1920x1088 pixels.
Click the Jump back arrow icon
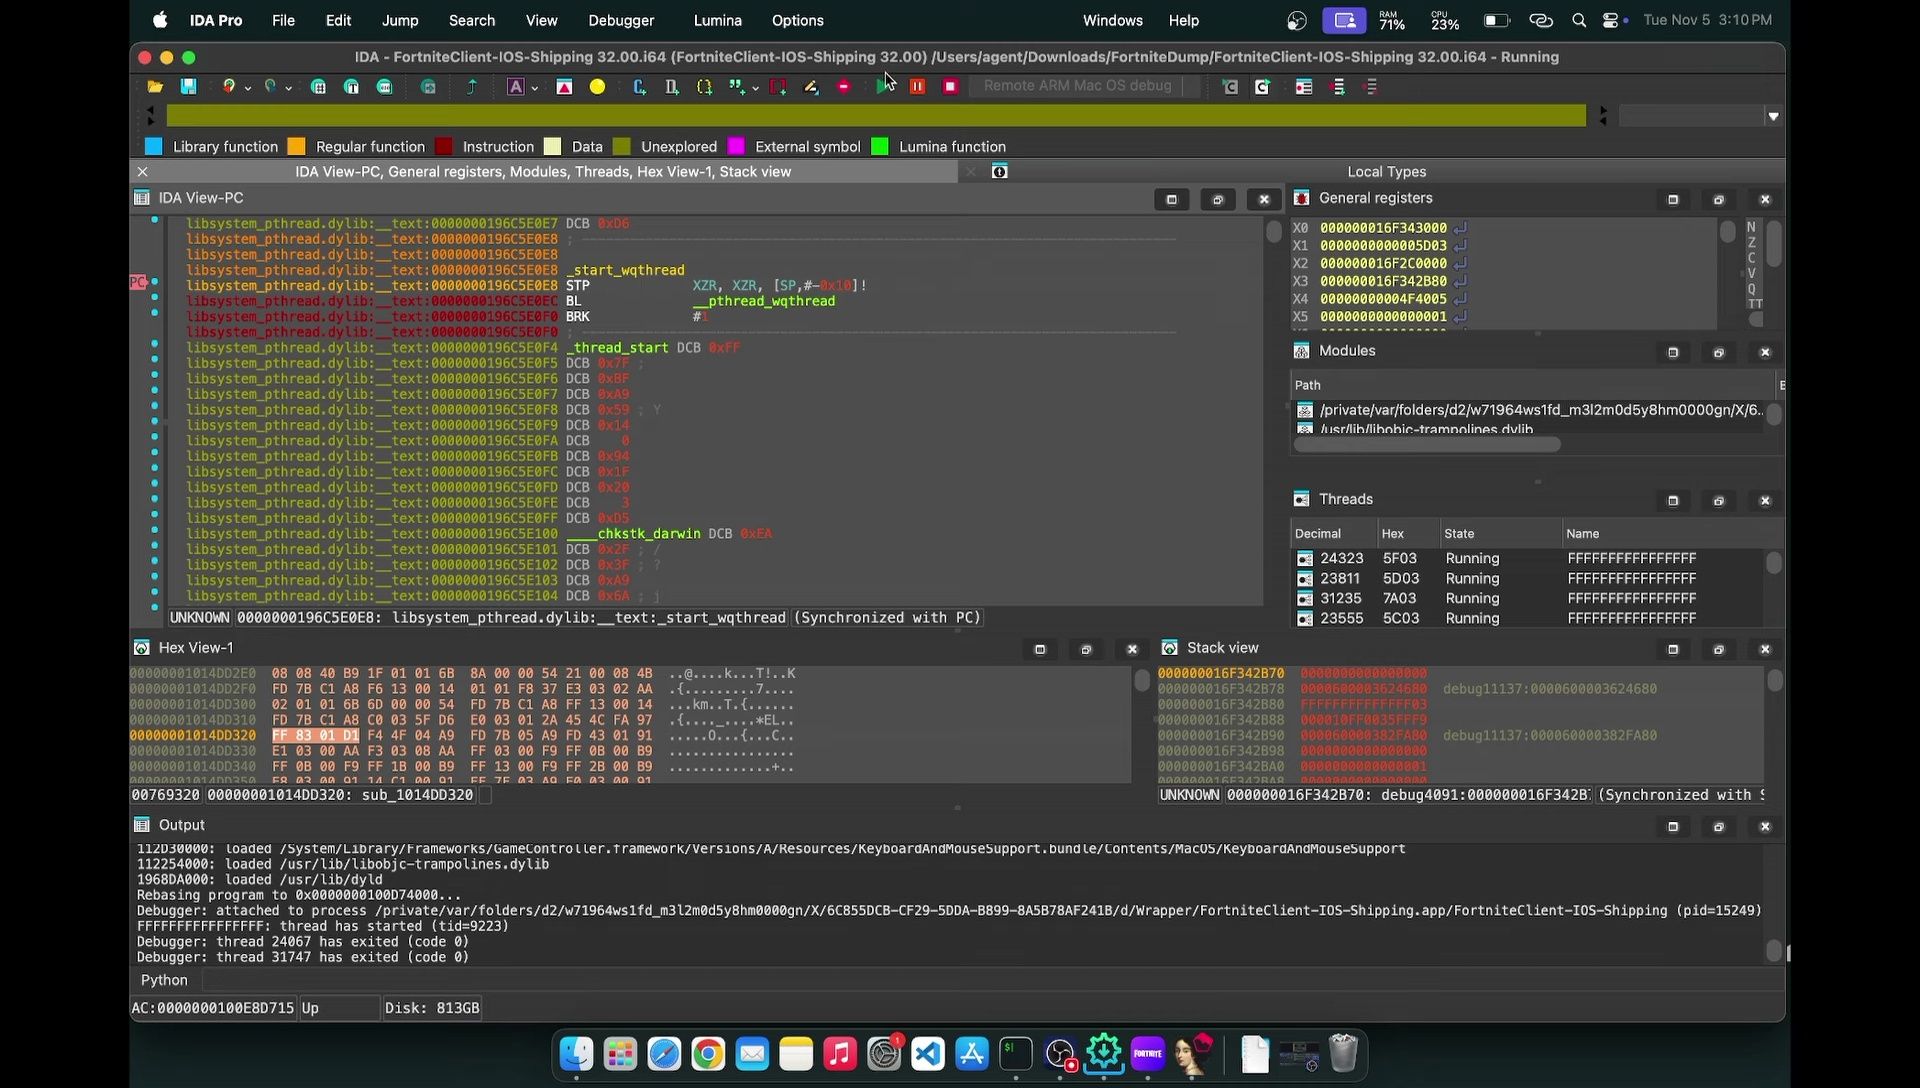click(229, 87)
